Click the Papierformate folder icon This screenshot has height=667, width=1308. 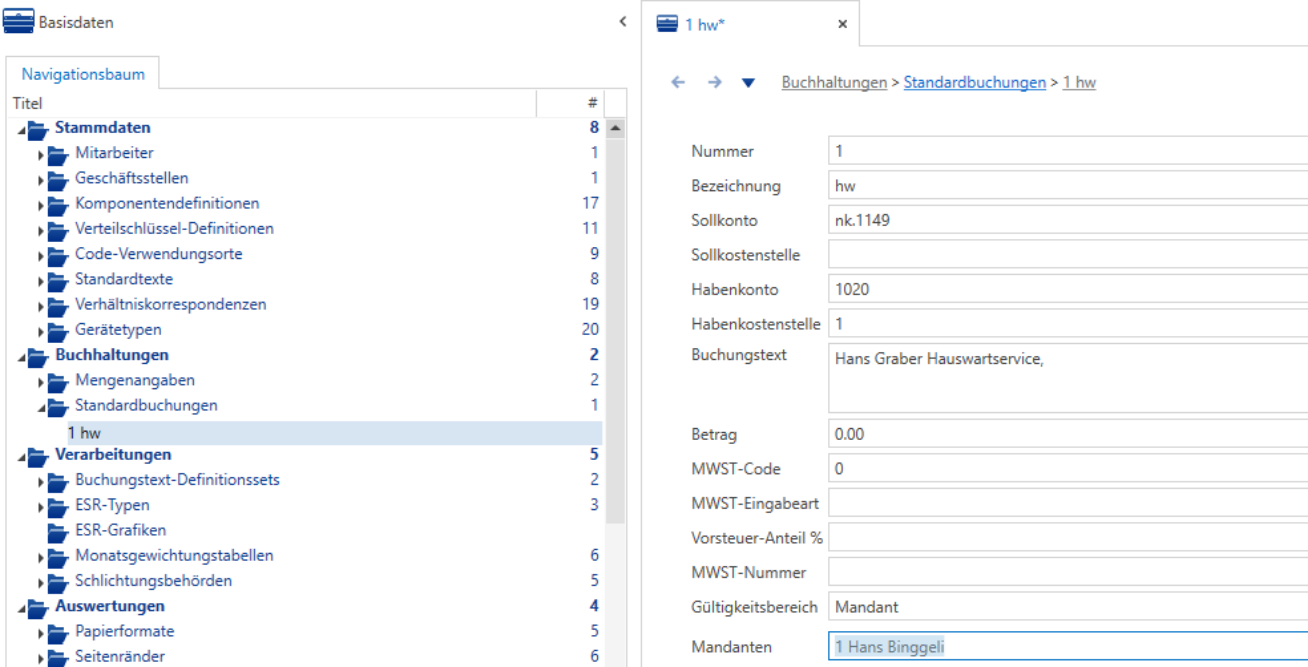pyautogui.click(x=57, y=632)
